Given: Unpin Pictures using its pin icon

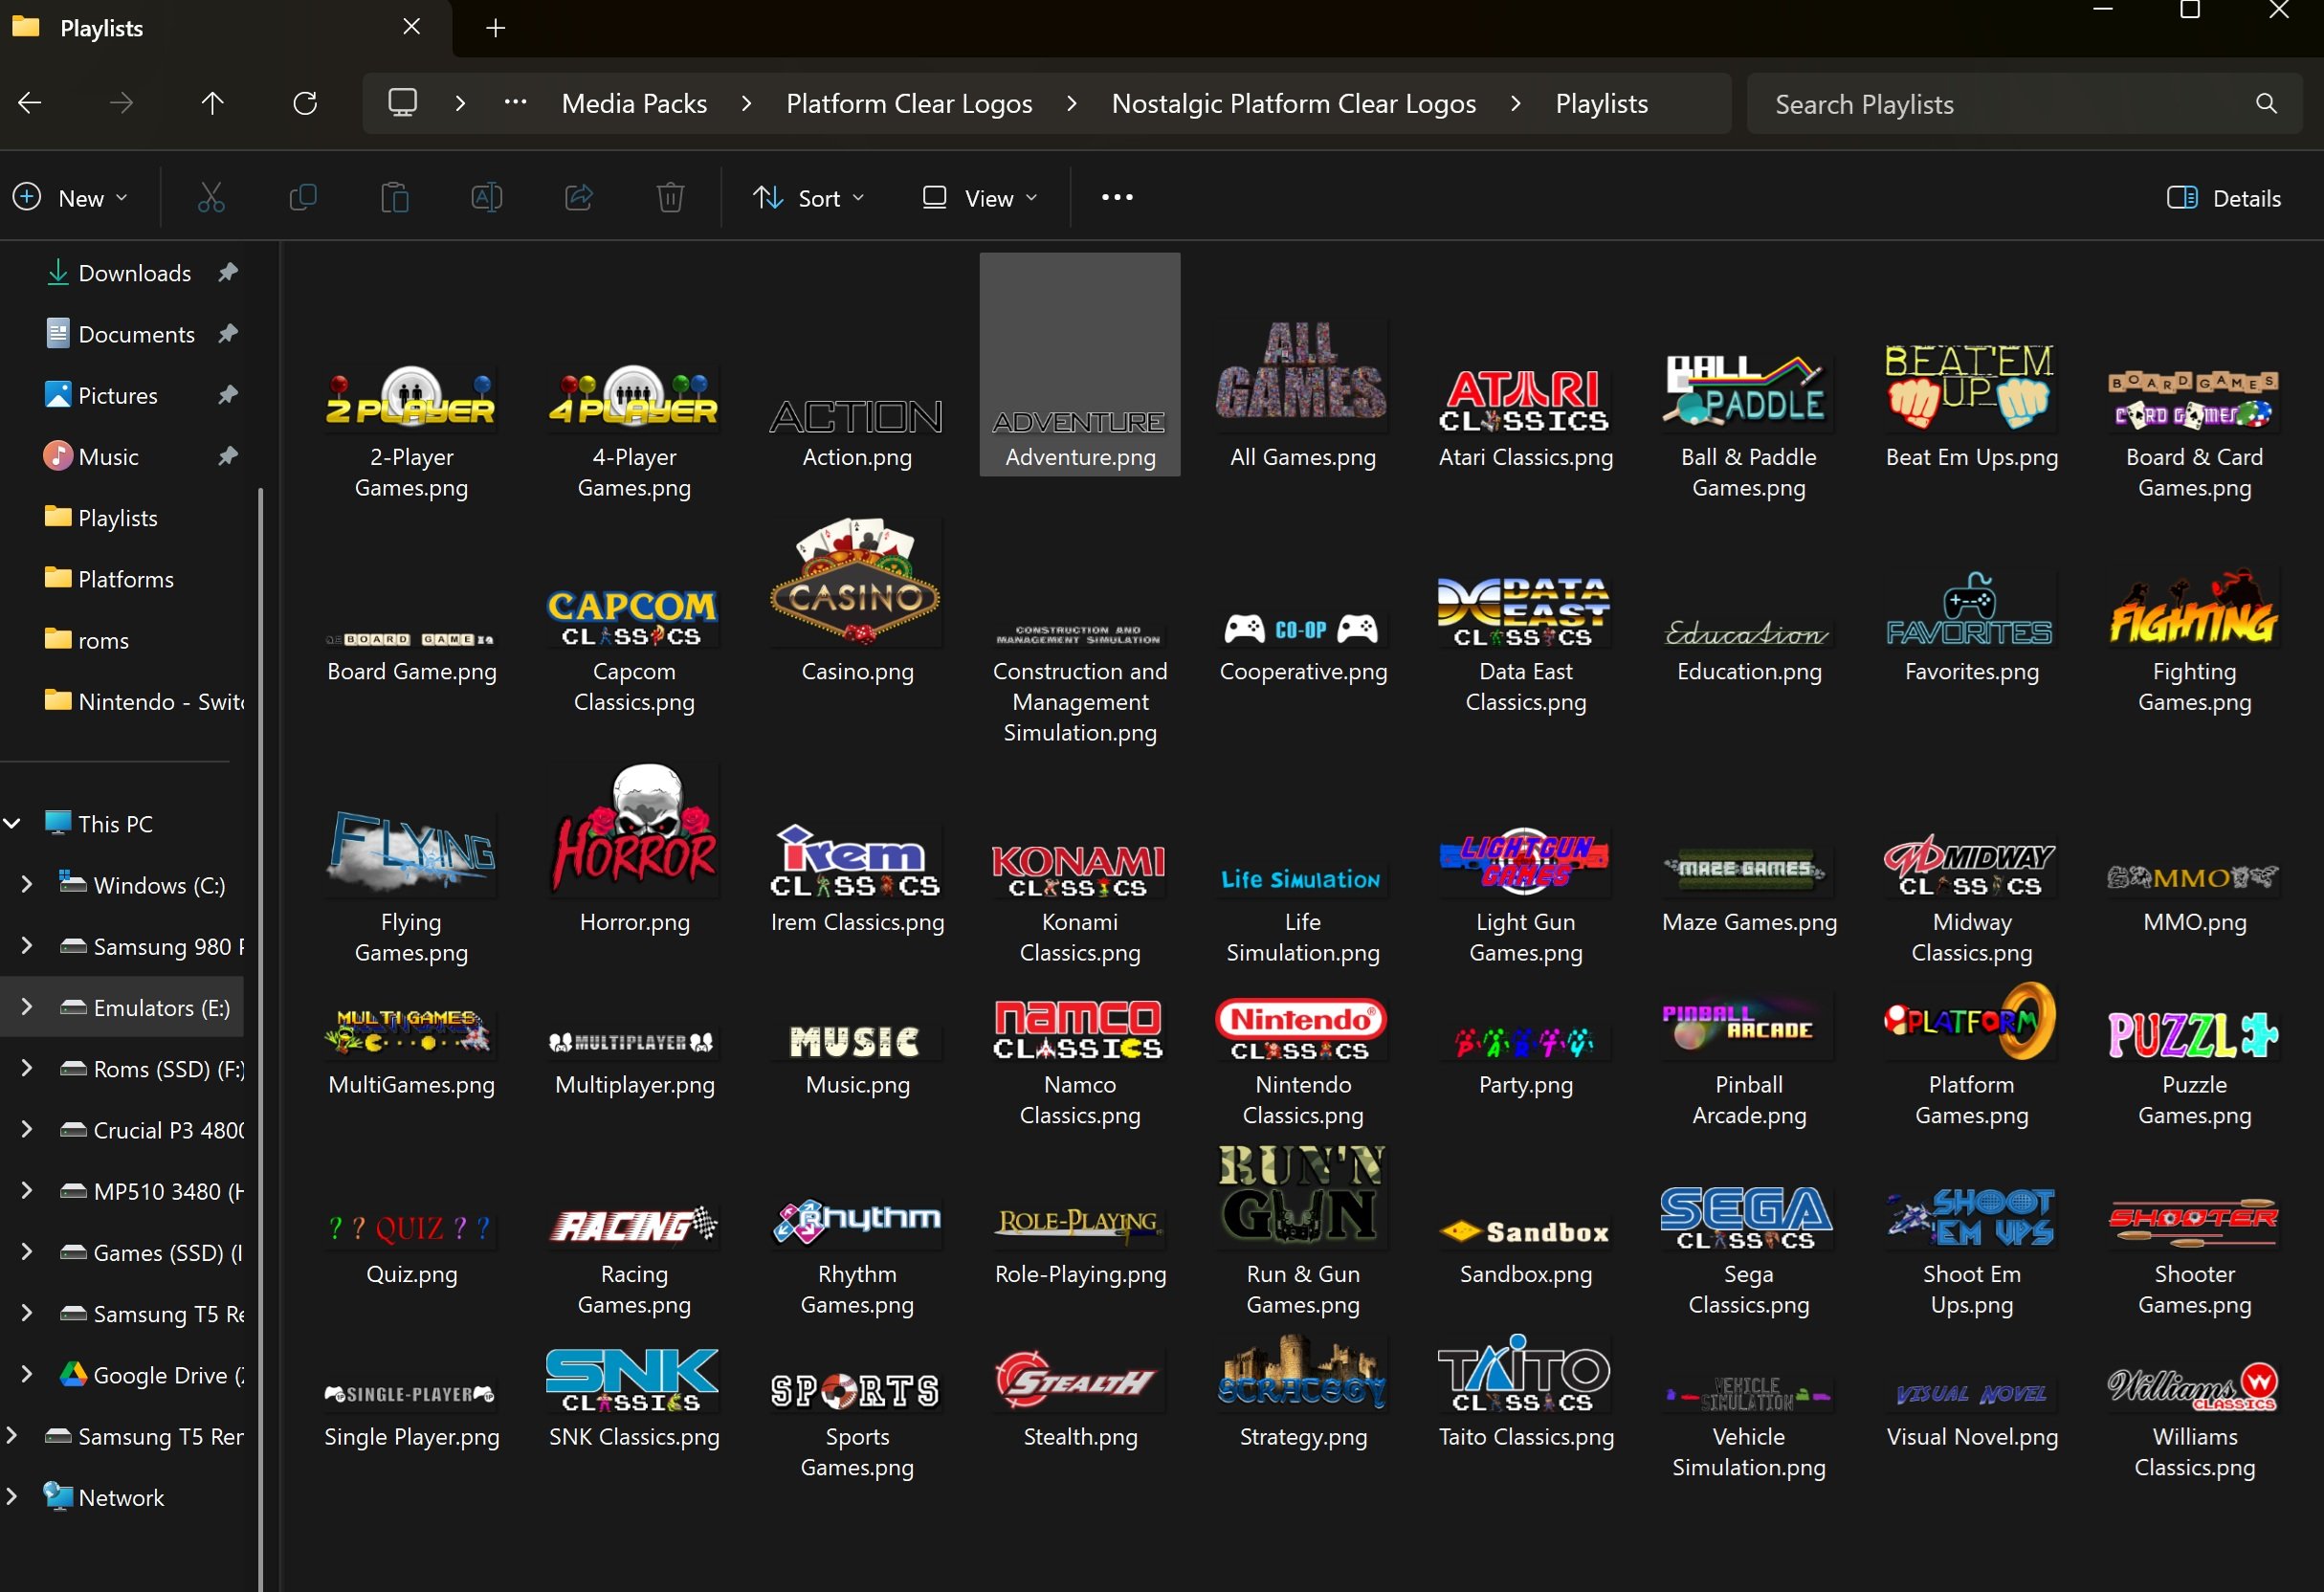Looking at the screenshot, I should coord(228,395).
